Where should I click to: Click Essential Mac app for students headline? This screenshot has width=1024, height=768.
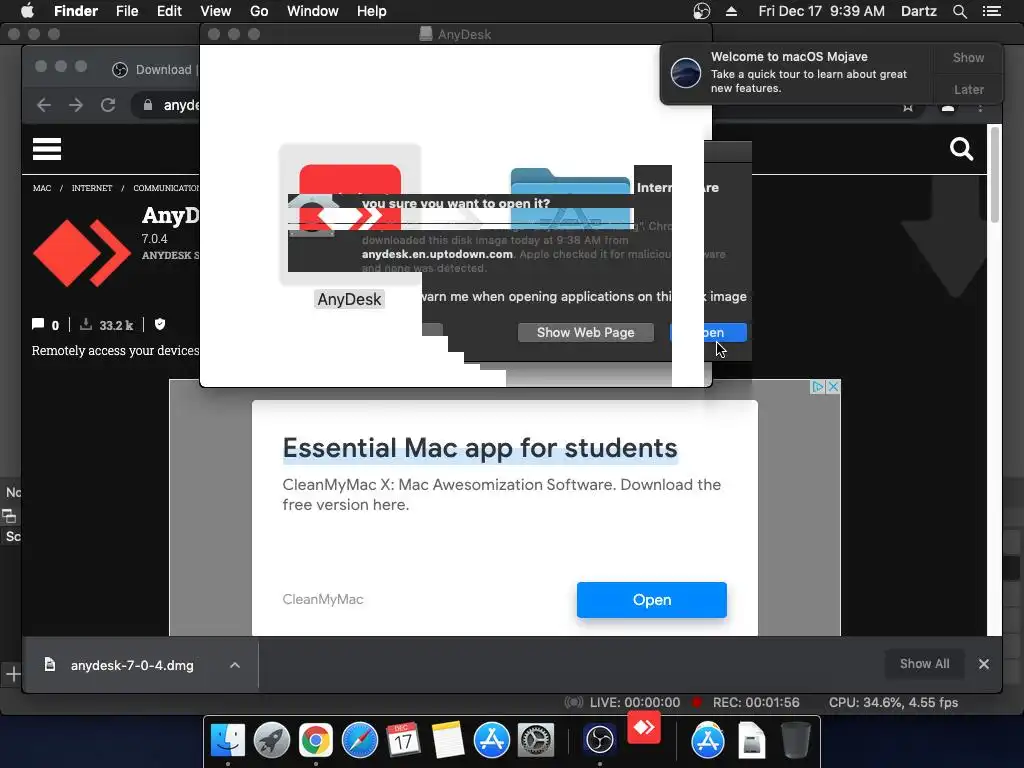click(480, 448)
